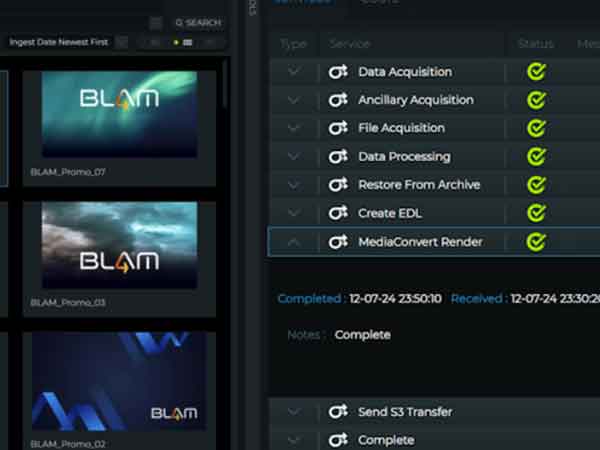
Task: Open the list menu icon left of SEARCH
Action: click(156, 23)
